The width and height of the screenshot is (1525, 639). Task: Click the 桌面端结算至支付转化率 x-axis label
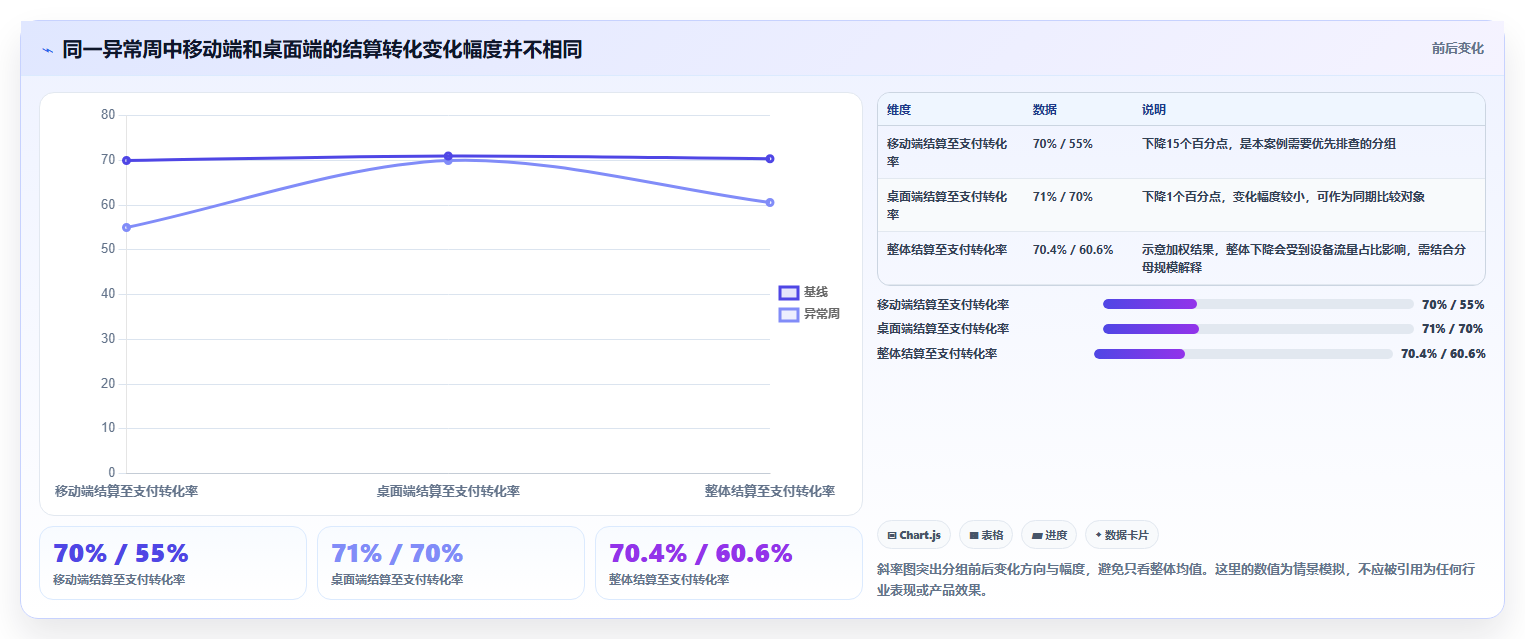click(x=448, y=491)
